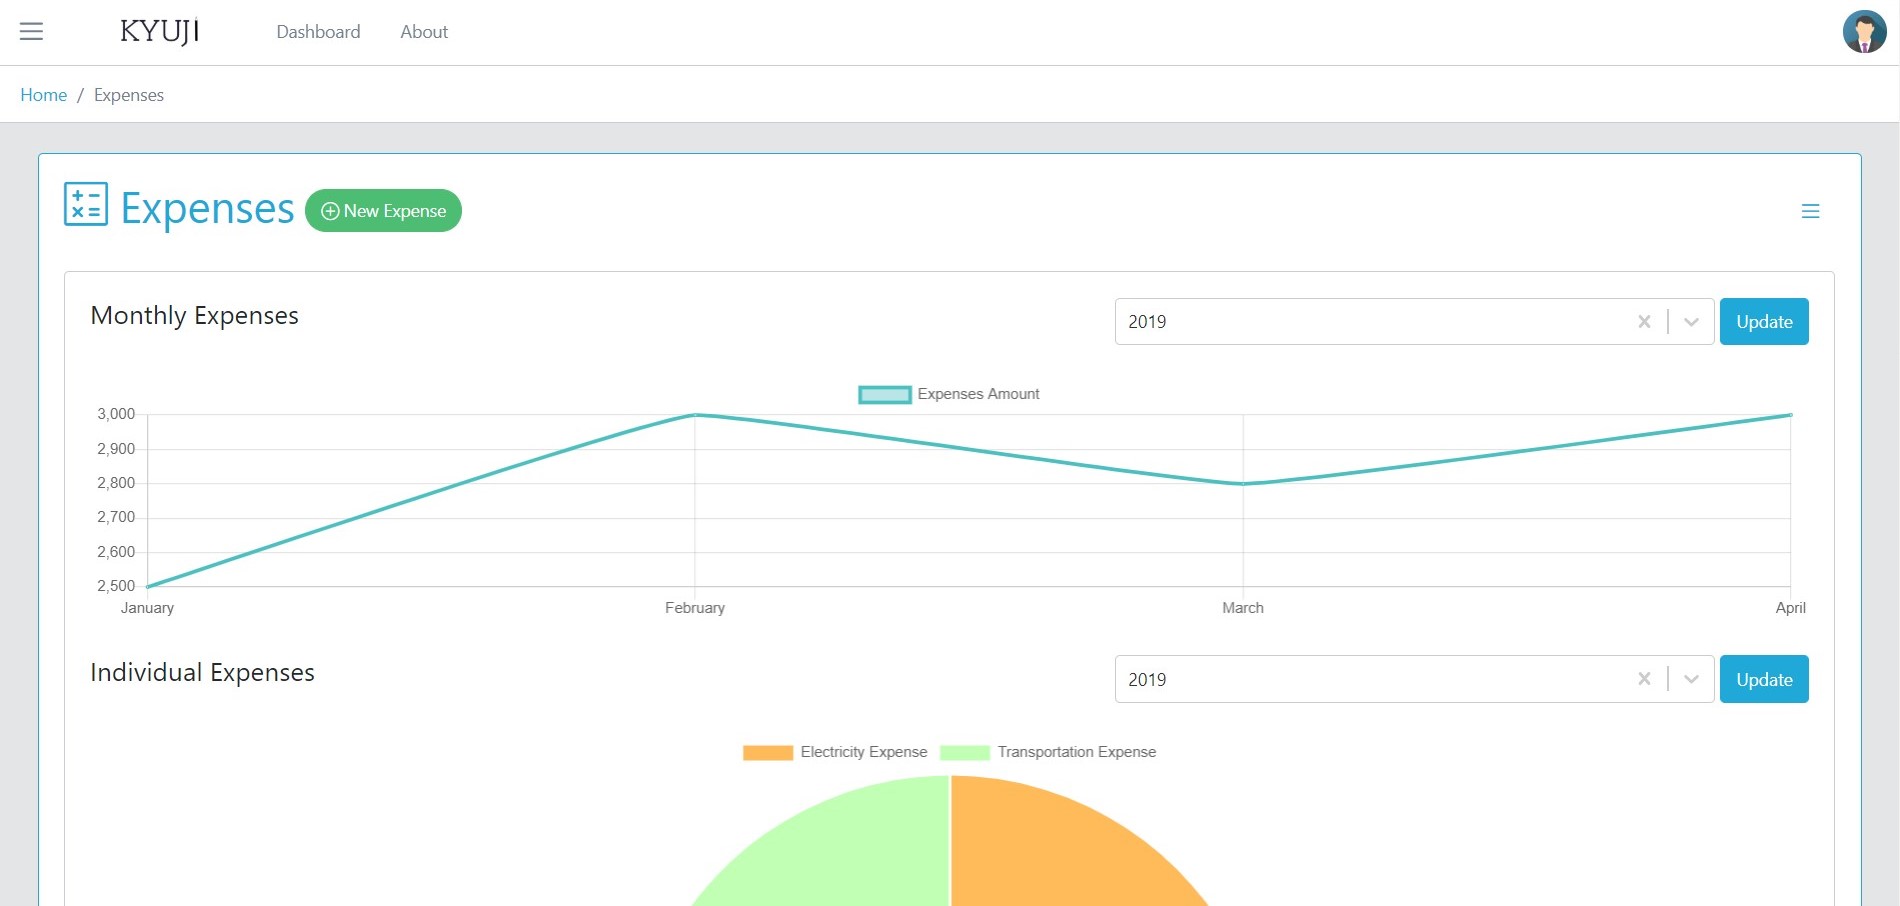Expand the Individual Expenses year dropdown arrow
Image resolution: width=1900 pixels, height=906 pixels.
click(1691, 679)
